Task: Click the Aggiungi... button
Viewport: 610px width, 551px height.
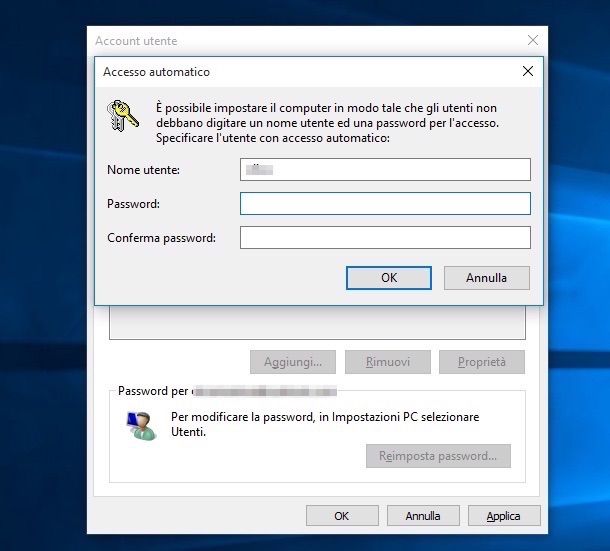Action: tap(293, 362)
